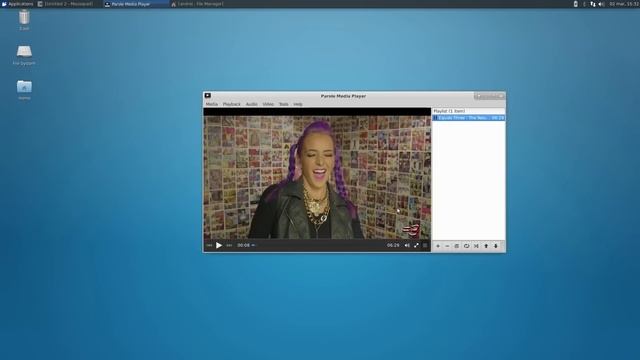Toggle shuffle mode for the playlist

(x=476, y=246)
